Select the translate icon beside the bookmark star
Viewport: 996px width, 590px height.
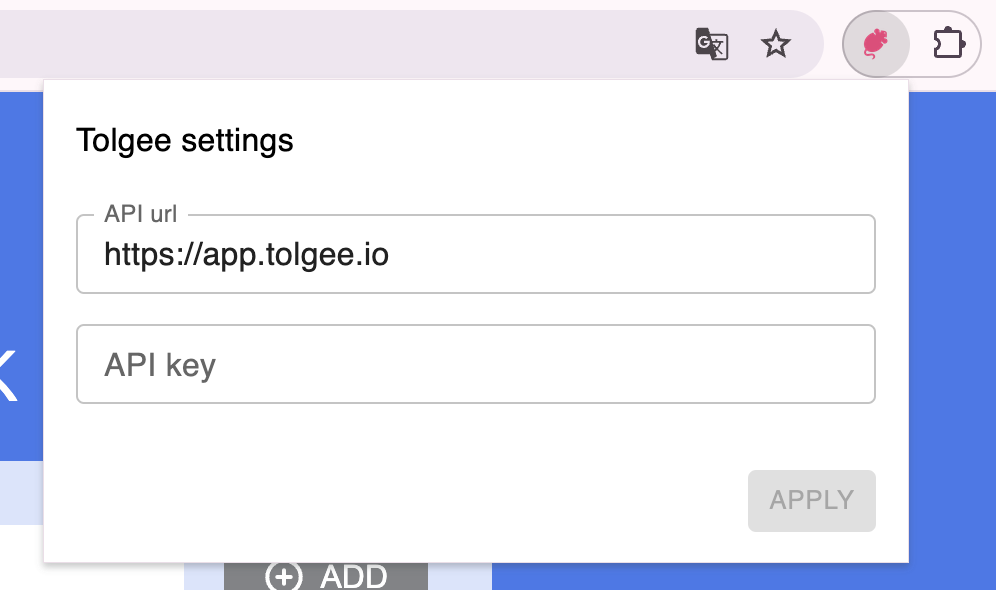(x=712, y=43)
